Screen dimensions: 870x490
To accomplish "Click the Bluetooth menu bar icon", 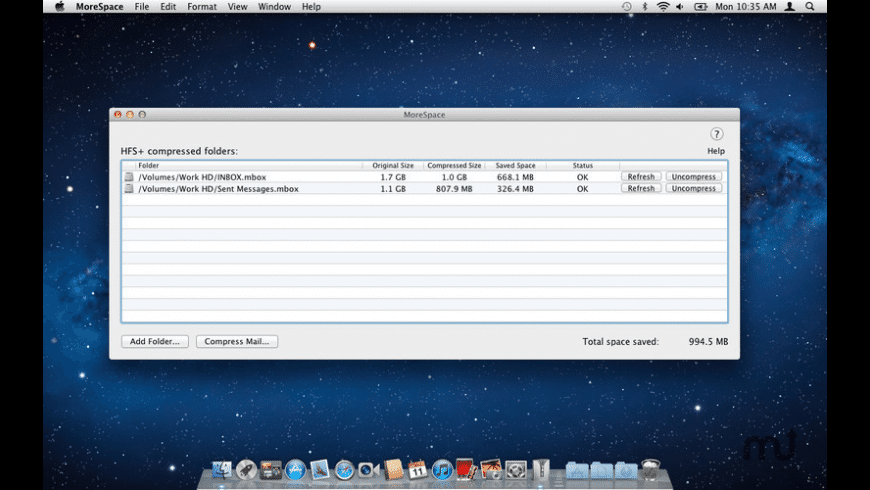I will (645, 7).
